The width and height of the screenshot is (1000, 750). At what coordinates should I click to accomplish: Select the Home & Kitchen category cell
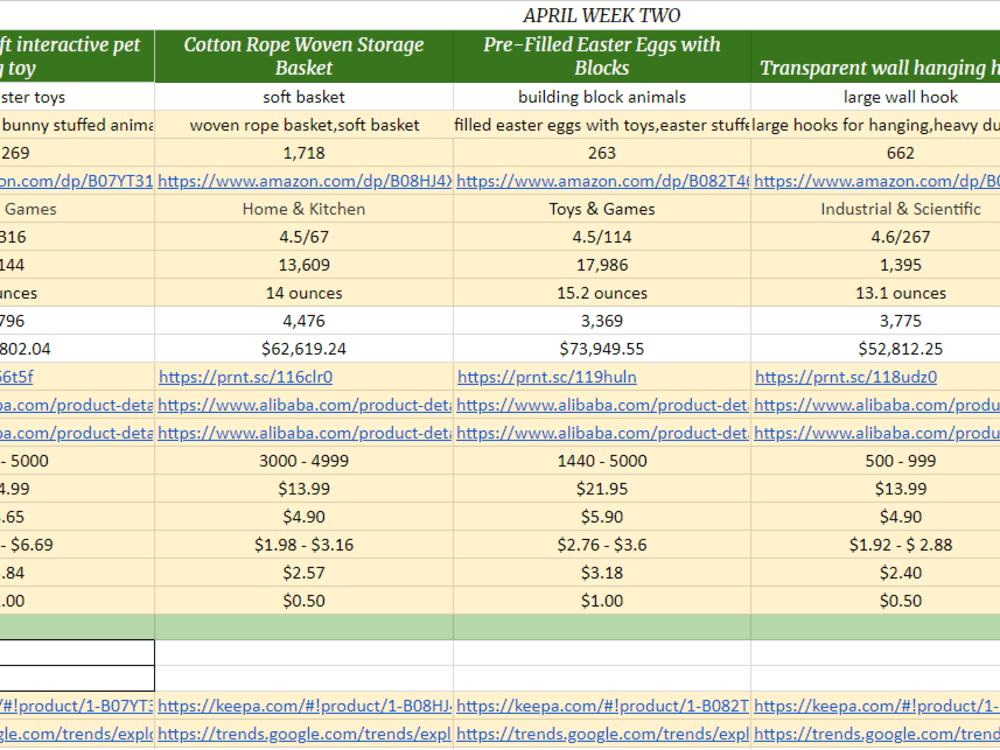[304, 209]
